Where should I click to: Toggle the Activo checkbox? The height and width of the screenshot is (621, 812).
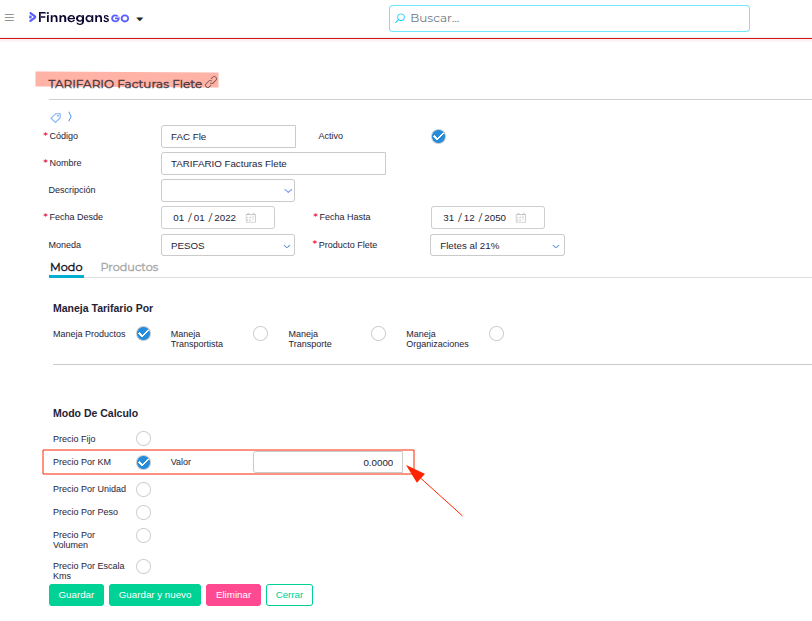438,136
